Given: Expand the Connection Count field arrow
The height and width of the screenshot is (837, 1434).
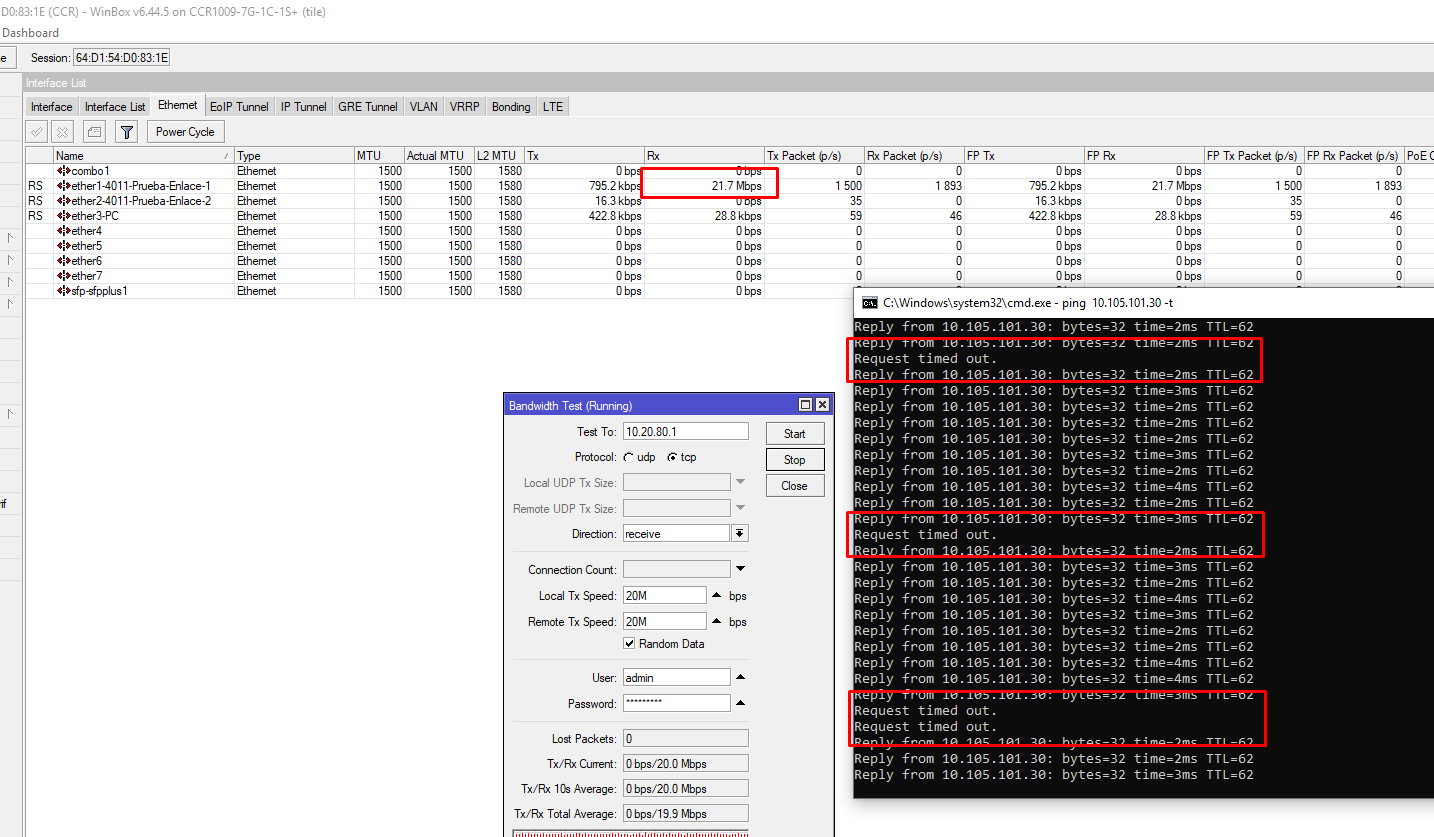Looking at the screenshot, I should (740, 570).
